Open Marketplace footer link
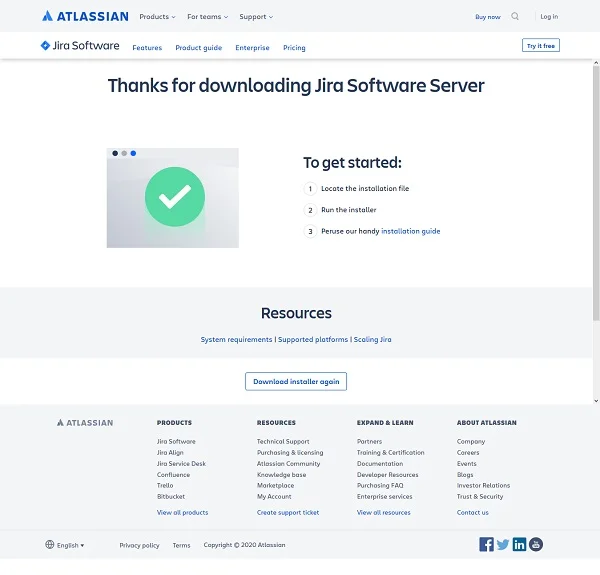Screen dimensions: 600x575 coord(276,485)
